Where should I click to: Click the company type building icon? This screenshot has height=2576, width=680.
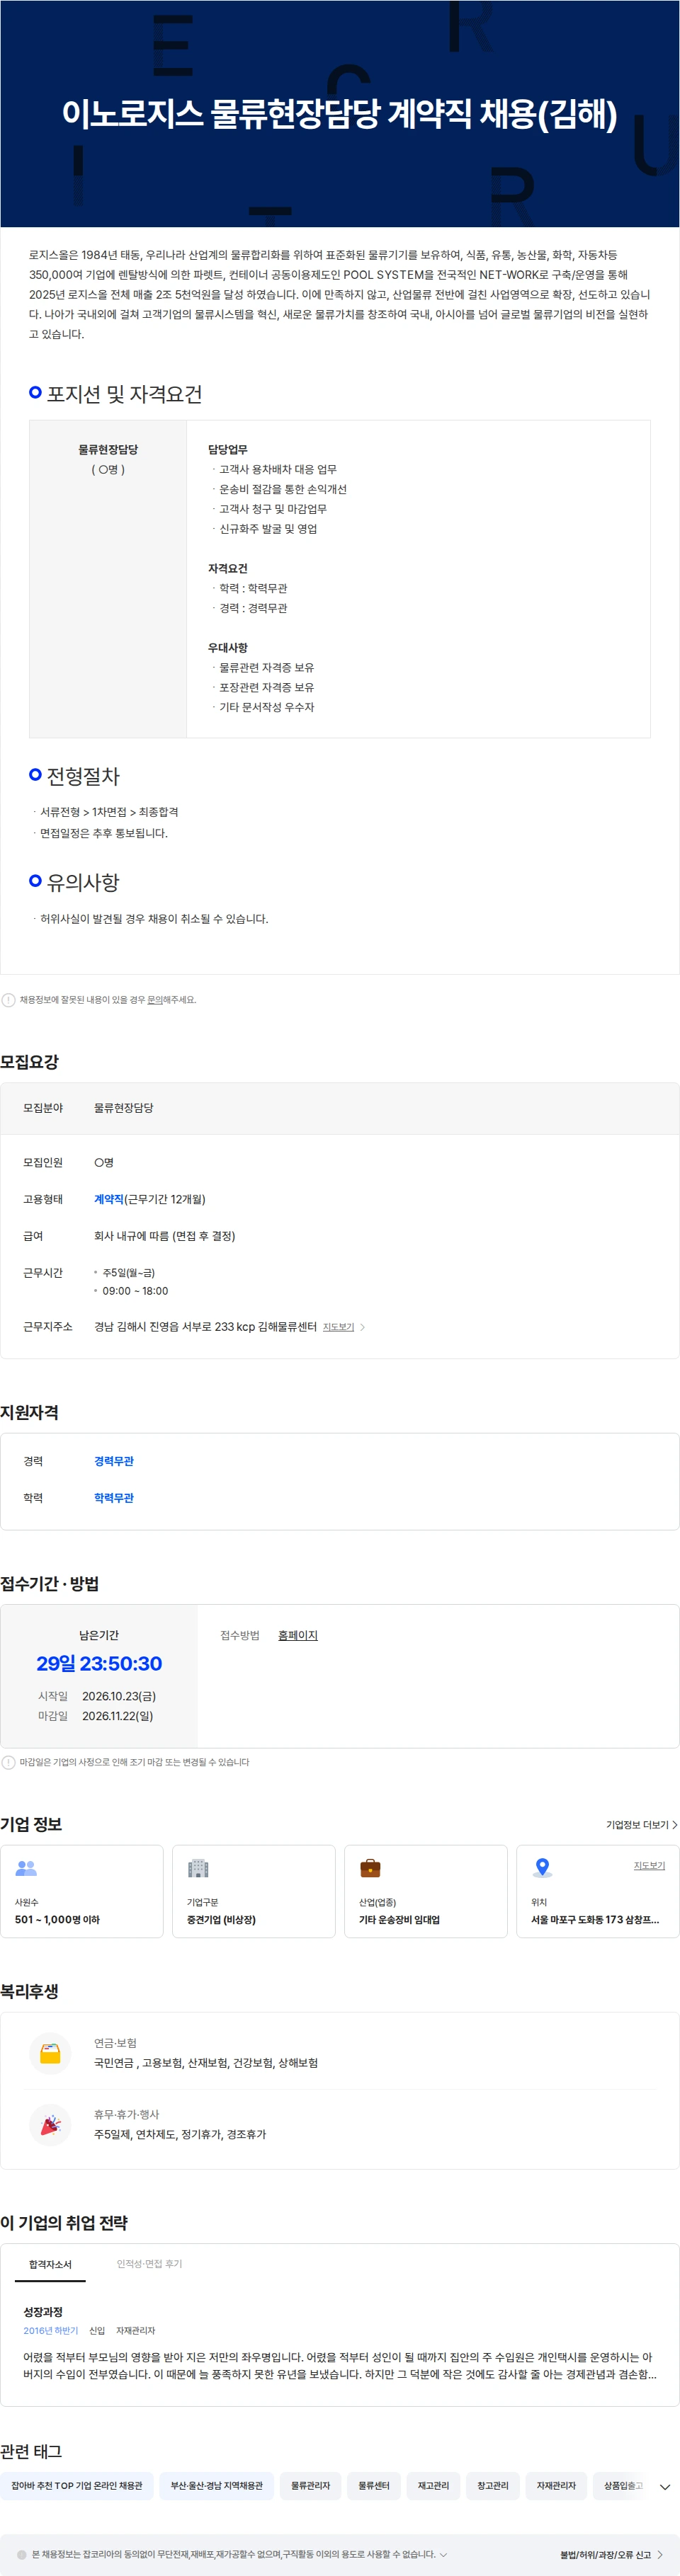pyautogui.click(x=198, y=1867)
